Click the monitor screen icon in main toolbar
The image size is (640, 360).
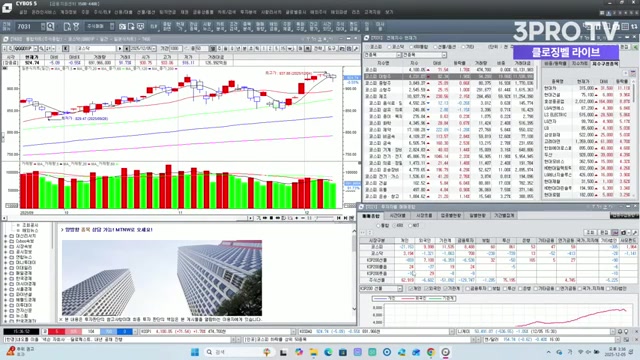click(140, 27)
